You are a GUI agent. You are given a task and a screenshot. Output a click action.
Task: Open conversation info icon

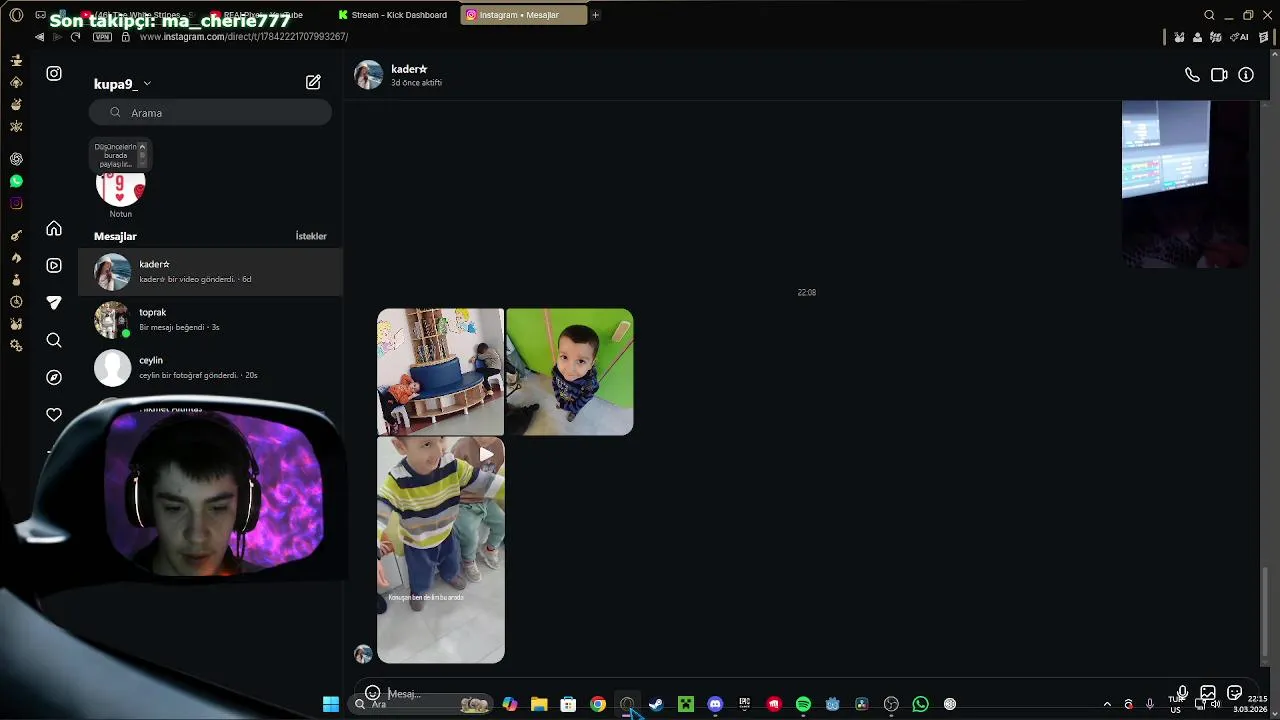[x=1246, y=75]
